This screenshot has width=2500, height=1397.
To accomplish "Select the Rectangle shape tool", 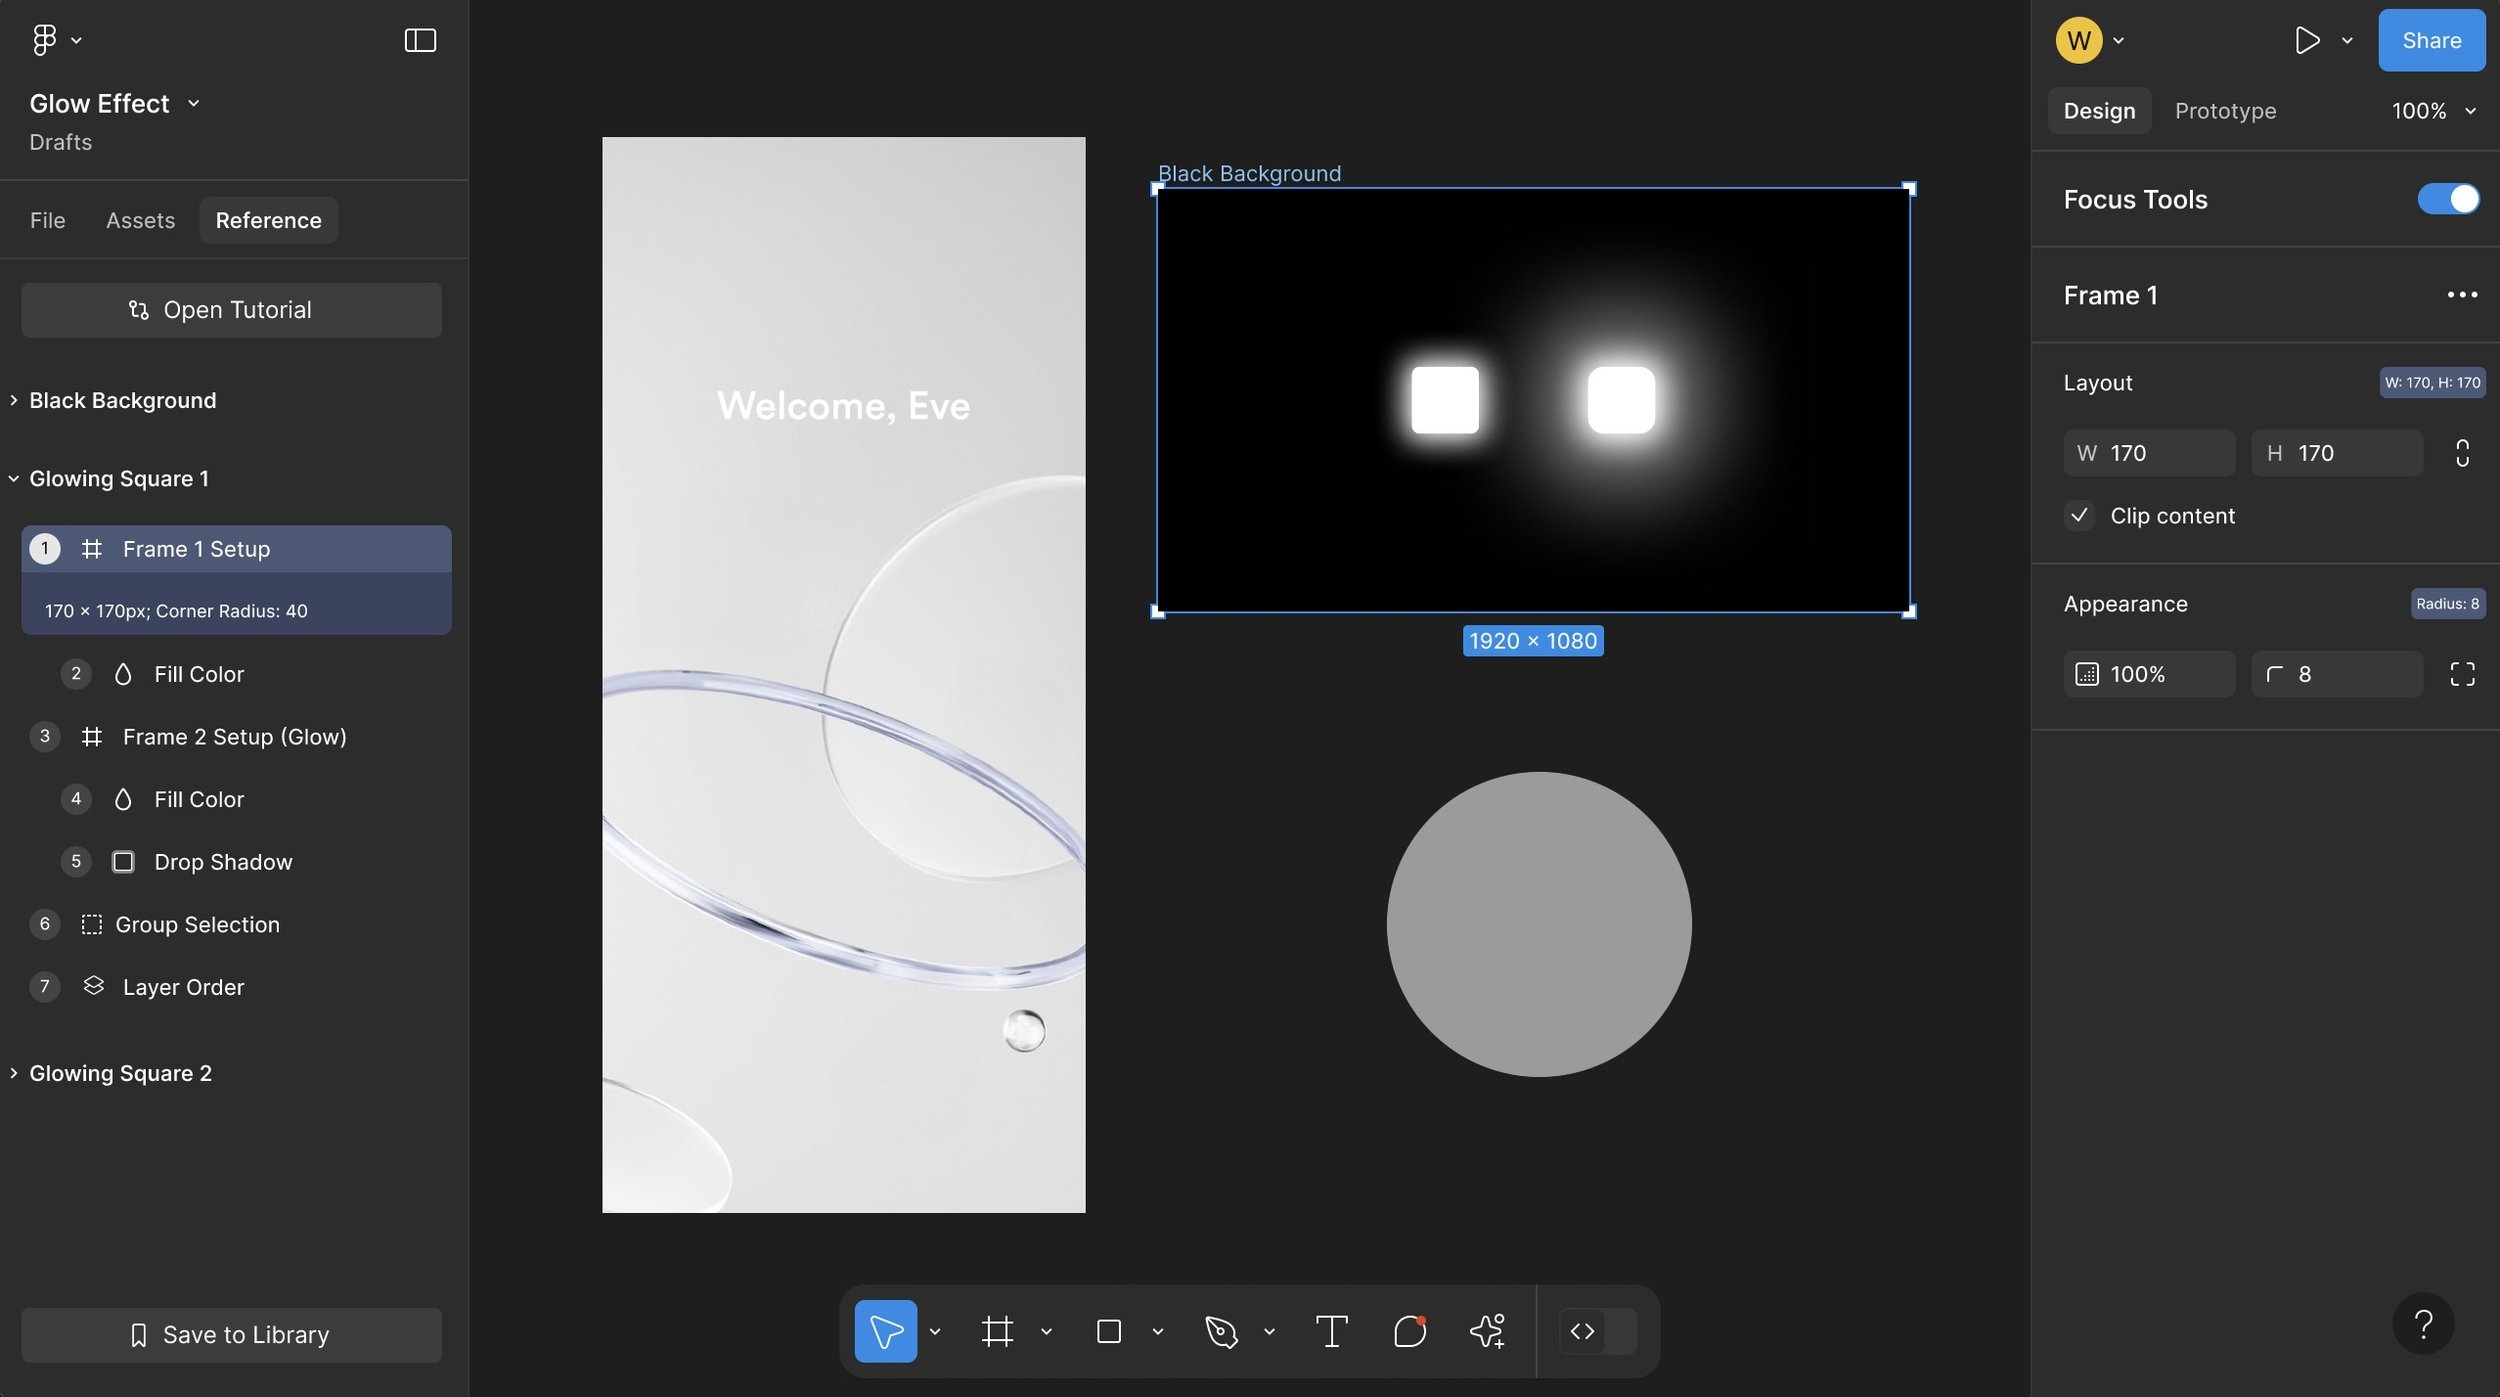I will click(x=1109, y=1331).
